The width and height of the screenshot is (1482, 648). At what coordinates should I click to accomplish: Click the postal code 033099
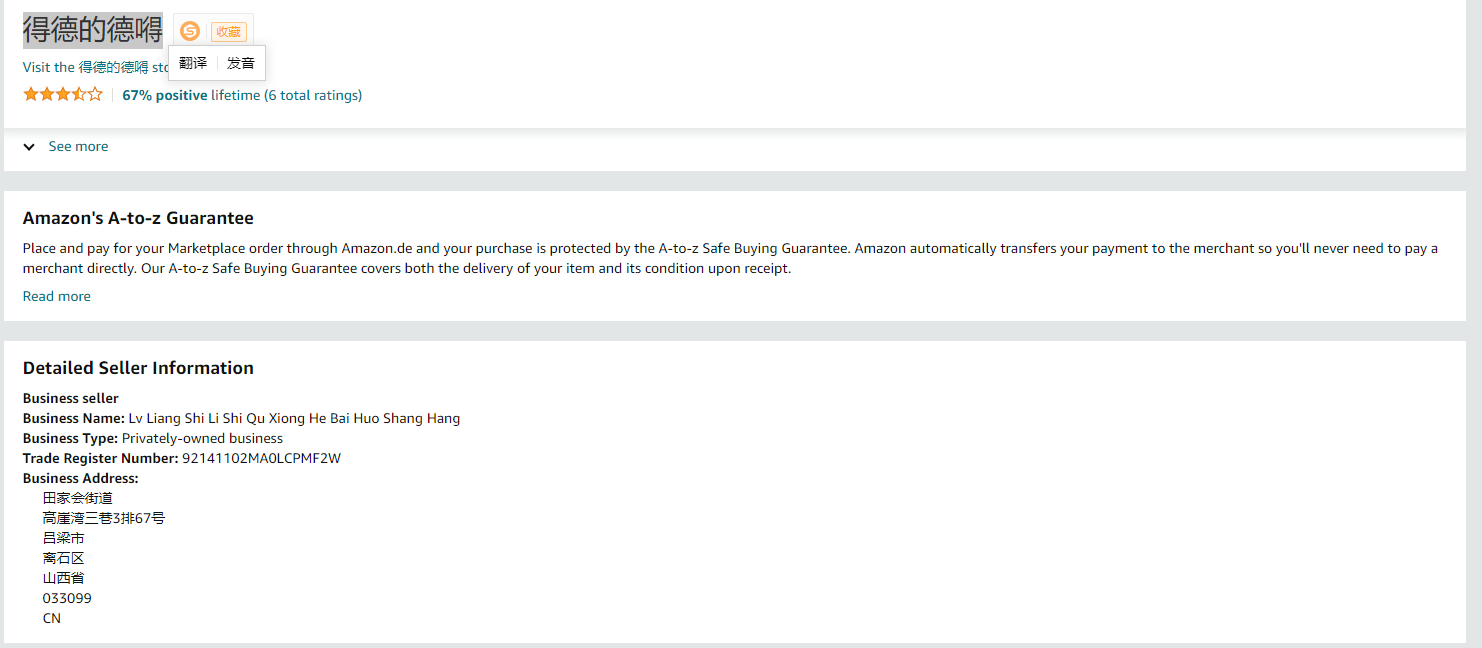[67, 598]
